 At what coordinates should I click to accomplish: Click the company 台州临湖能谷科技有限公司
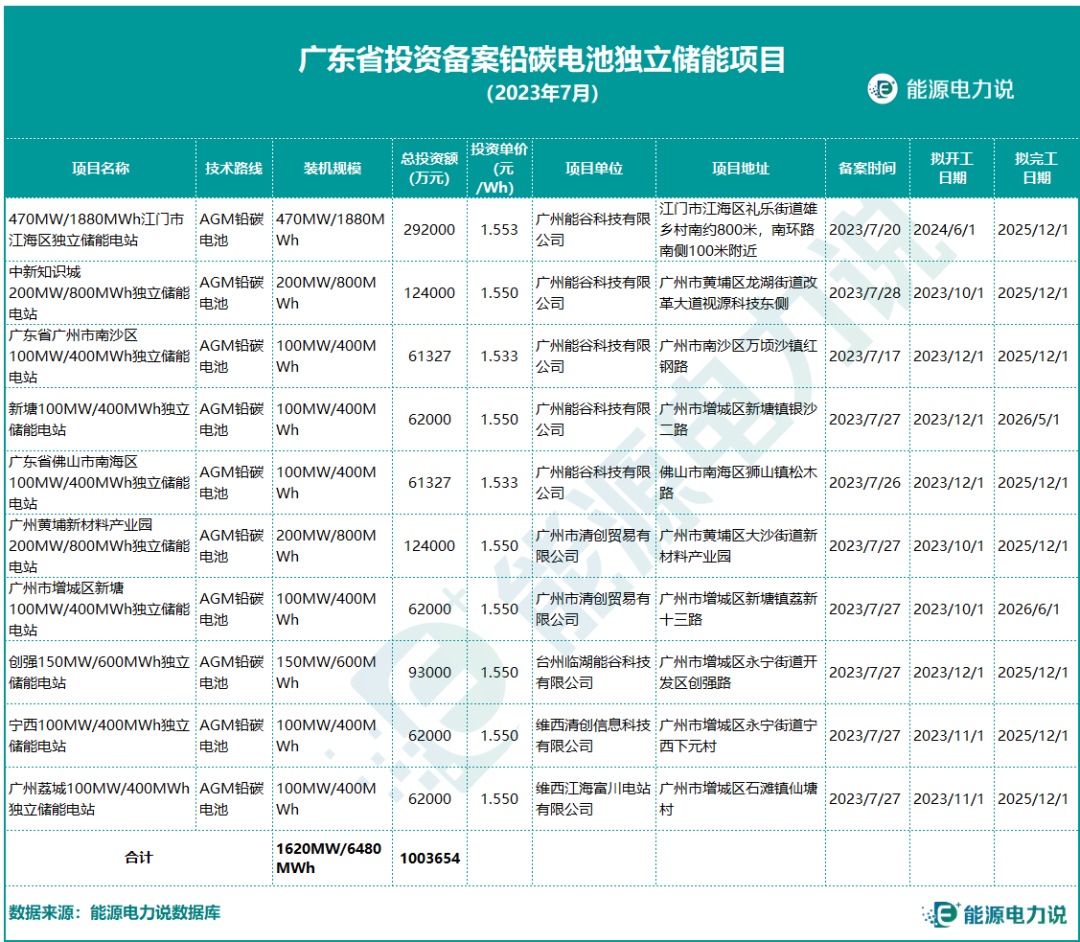593,672
